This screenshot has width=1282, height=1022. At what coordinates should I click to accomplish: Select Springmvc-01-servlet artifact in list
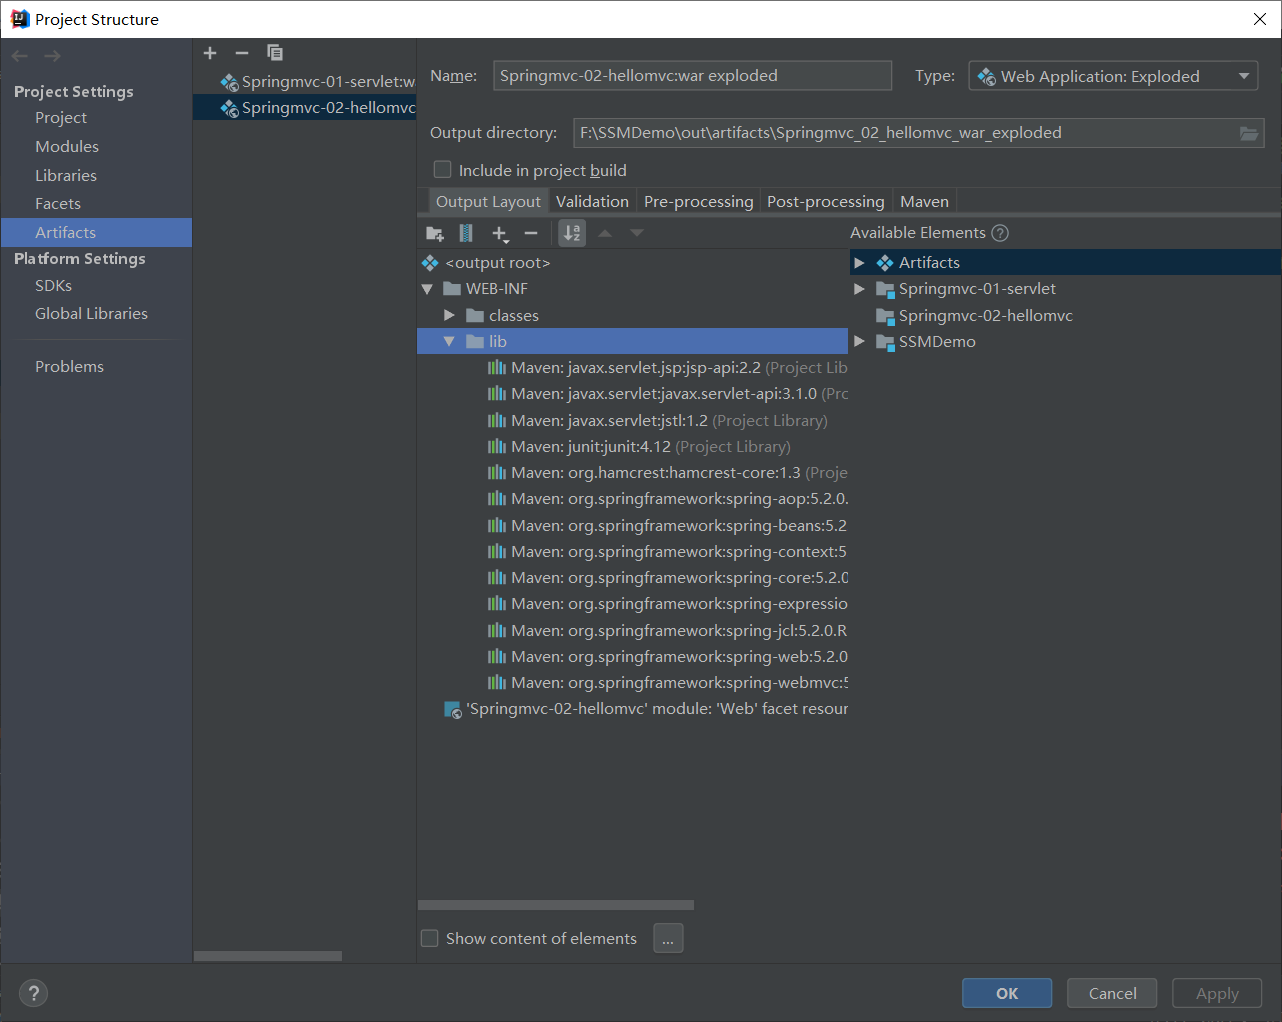(317, 82)
